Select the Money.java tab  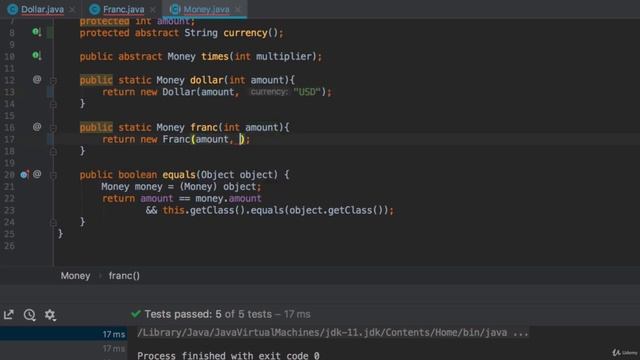coord(206,9)
